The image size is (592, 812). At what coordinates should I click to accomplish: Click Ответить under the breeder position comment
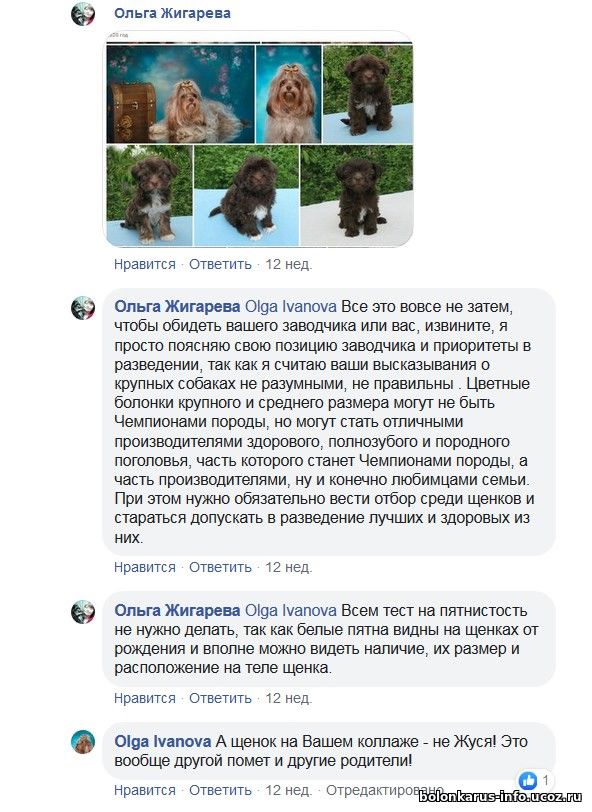click(220, 567)
